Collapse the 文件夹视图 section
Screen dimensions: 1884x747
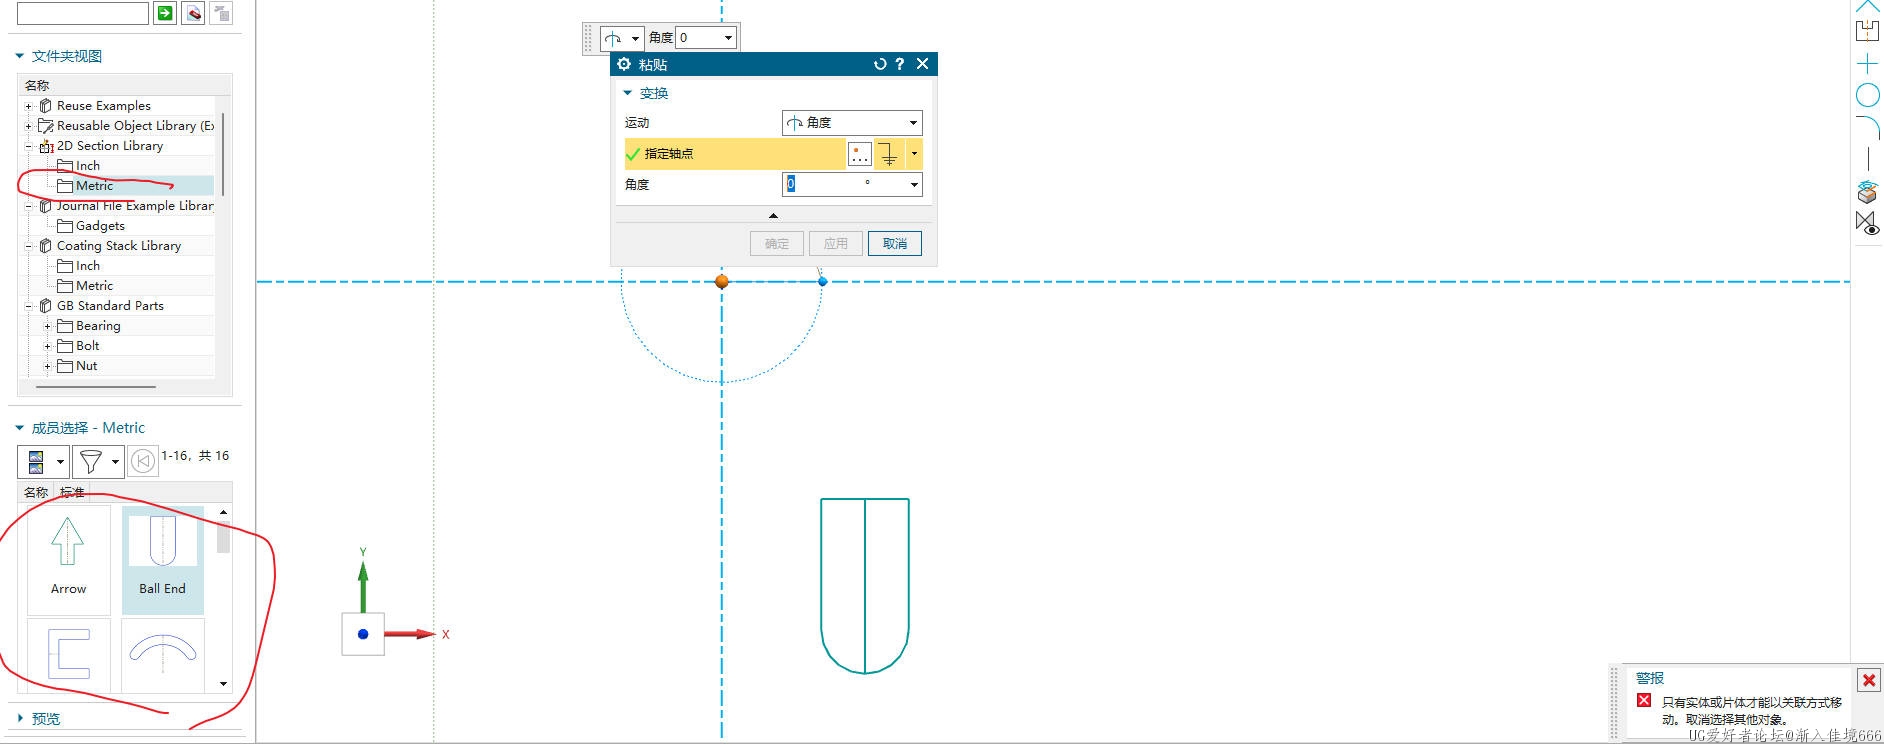(19, 56)
